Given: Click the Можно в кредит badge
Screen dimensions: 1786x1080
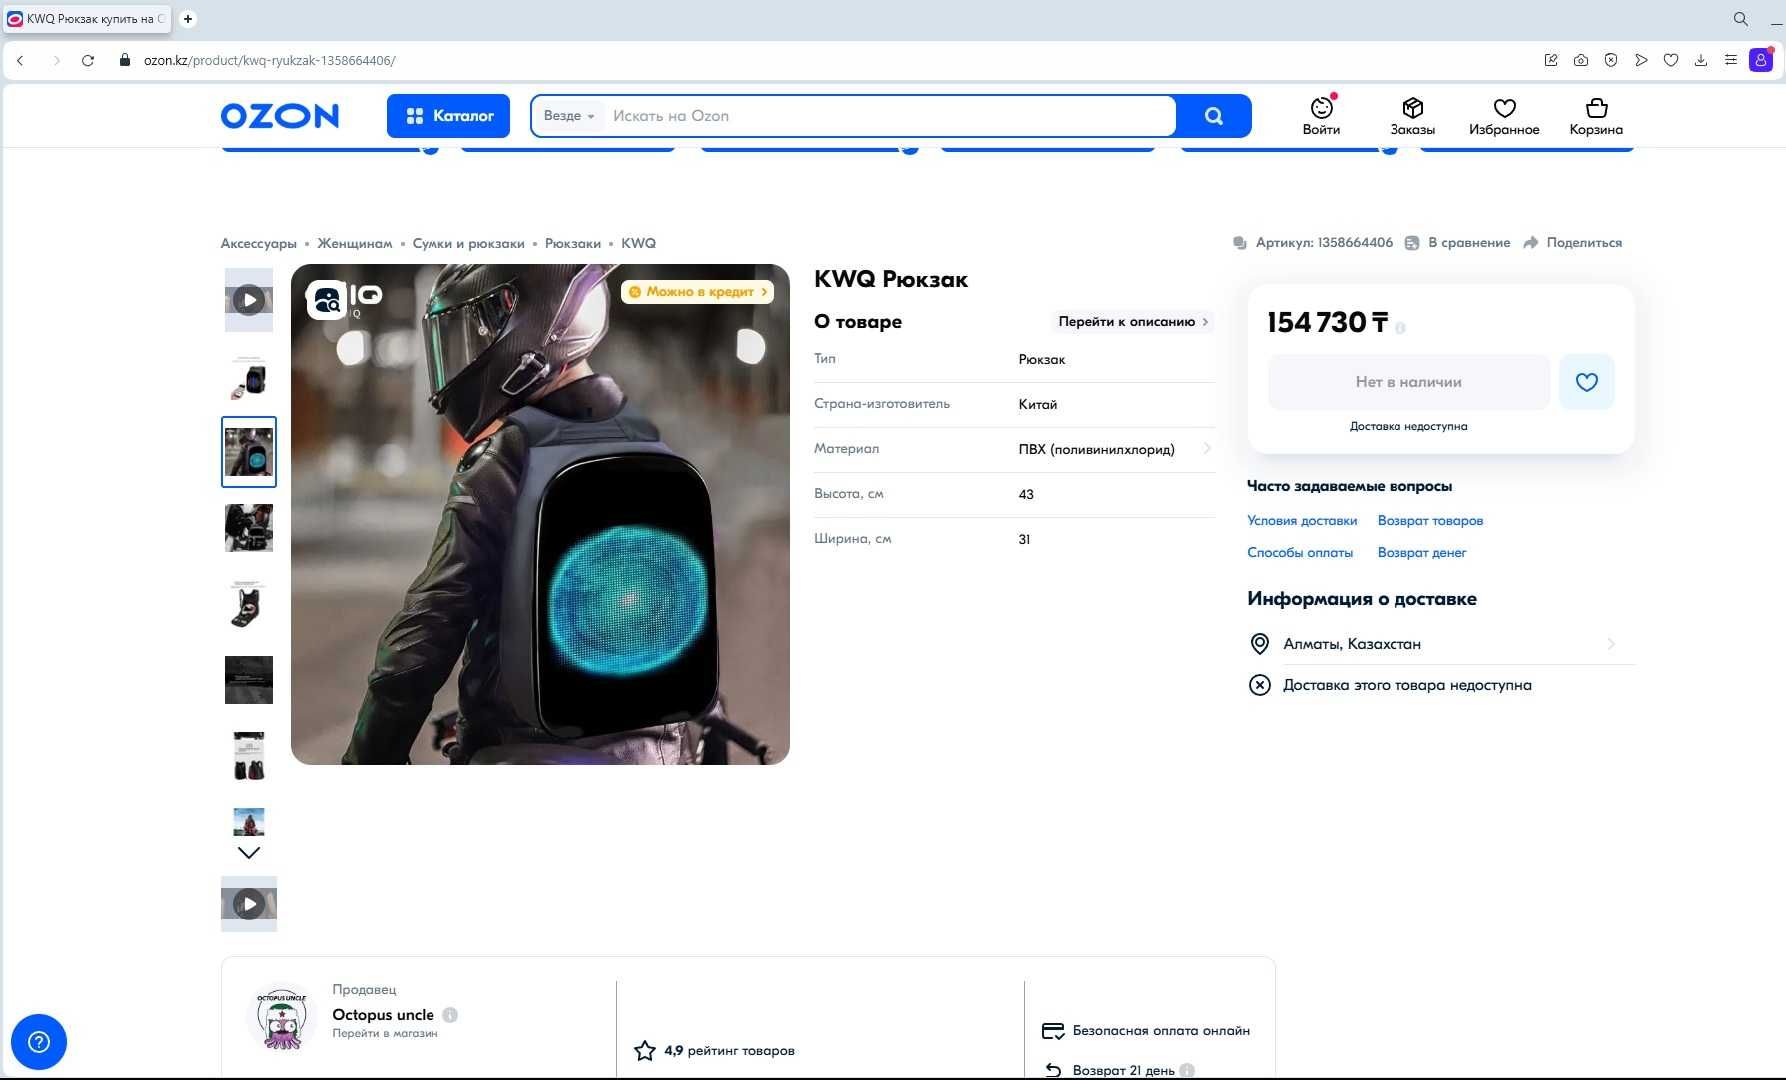Looking at the screenshot, I should click(698, 292).
